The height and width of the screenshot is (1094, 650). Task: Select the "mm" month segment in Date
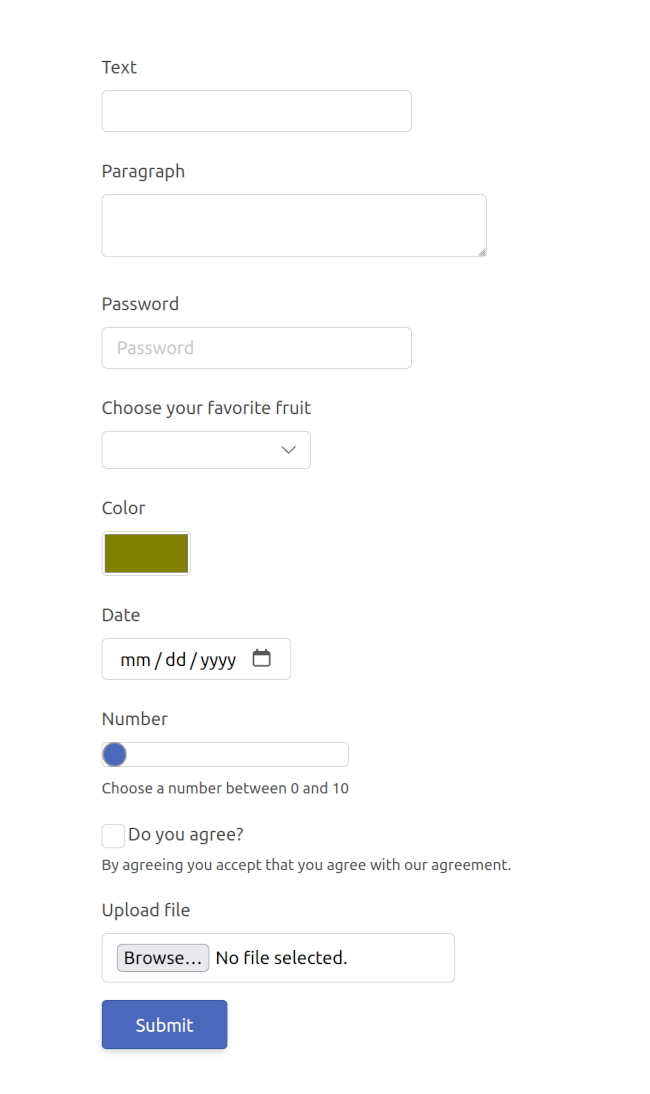pos(135,659)
